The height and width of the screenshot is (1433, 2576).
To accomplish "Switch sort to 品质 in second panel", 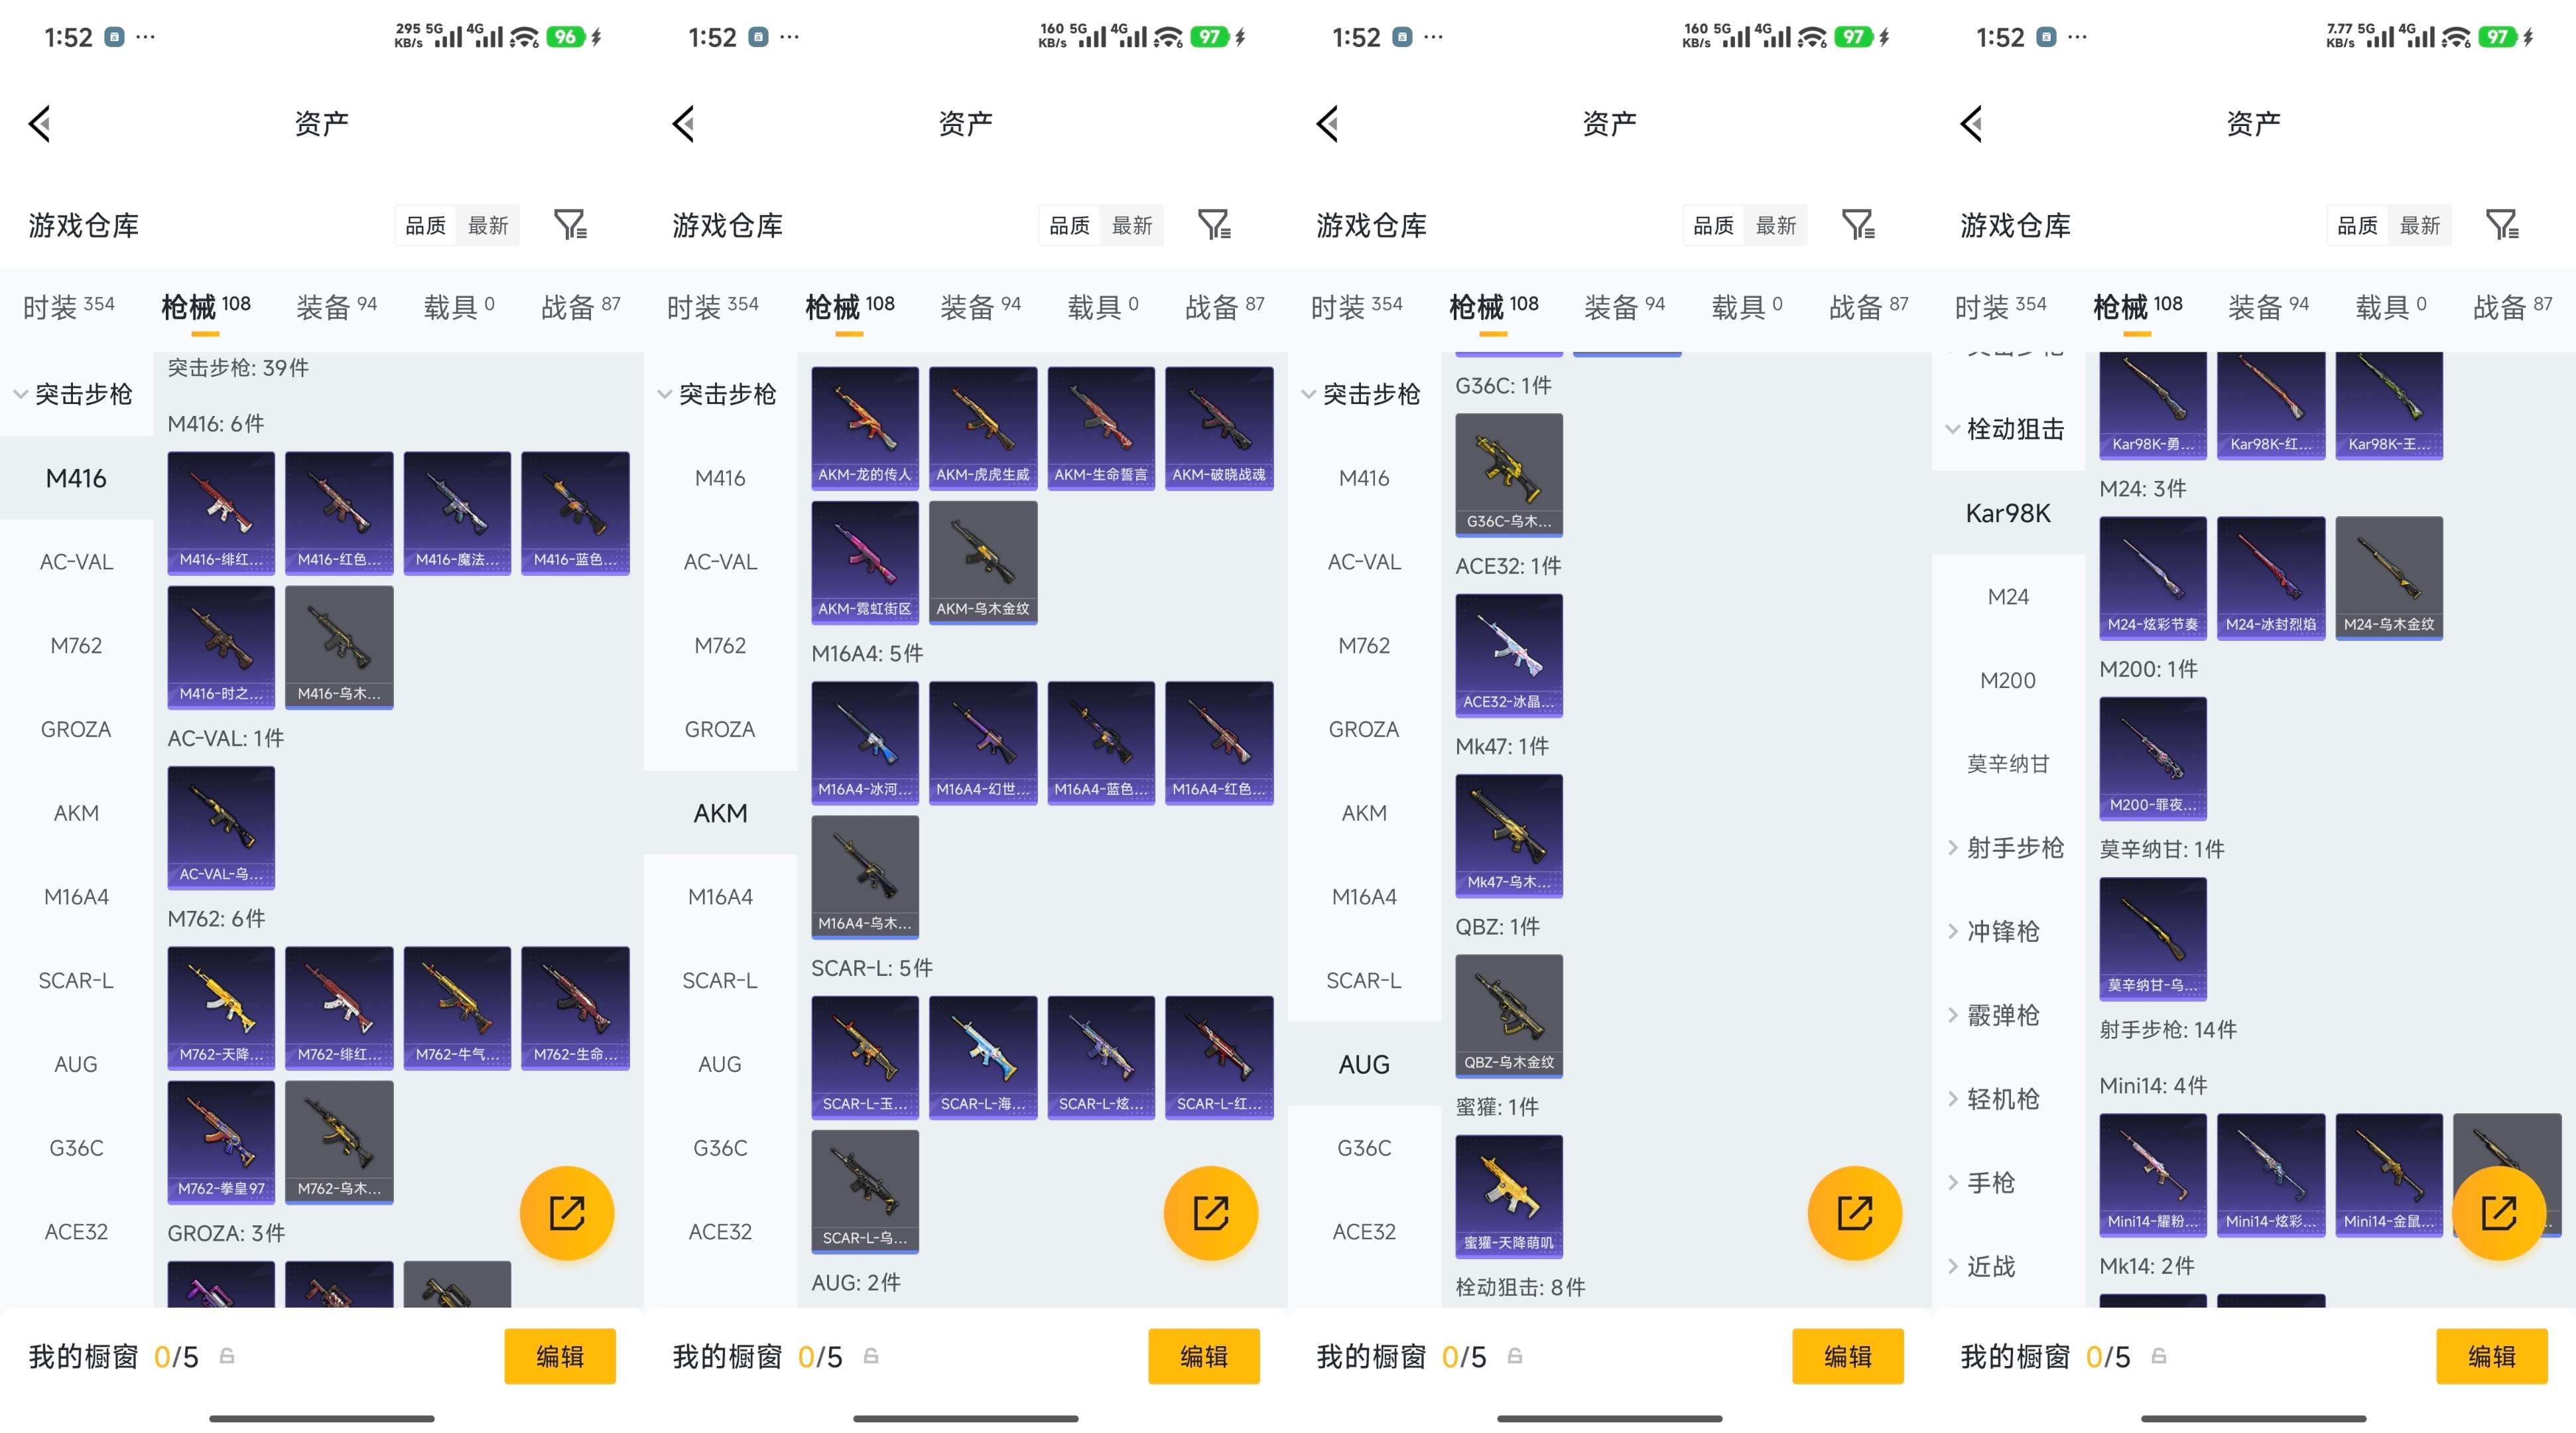I will click(1069, 226).
